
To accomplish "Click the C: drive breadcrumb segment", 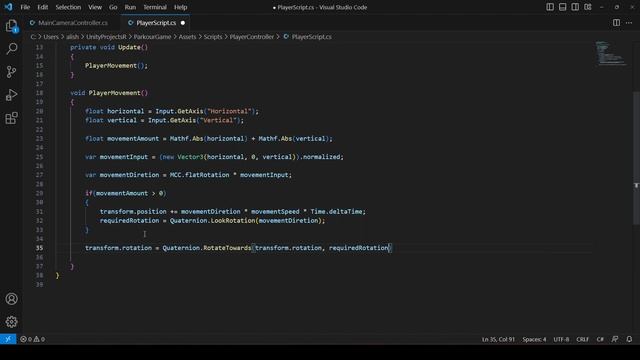I will pyautogui.click(x=33, y=37).
